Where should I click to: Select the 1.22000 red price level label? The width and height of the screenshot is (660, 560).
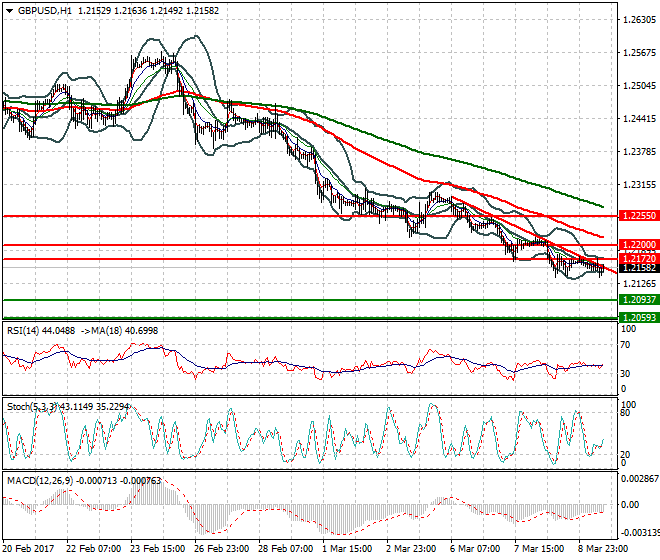pyautogui.click(x=639, y=245)
